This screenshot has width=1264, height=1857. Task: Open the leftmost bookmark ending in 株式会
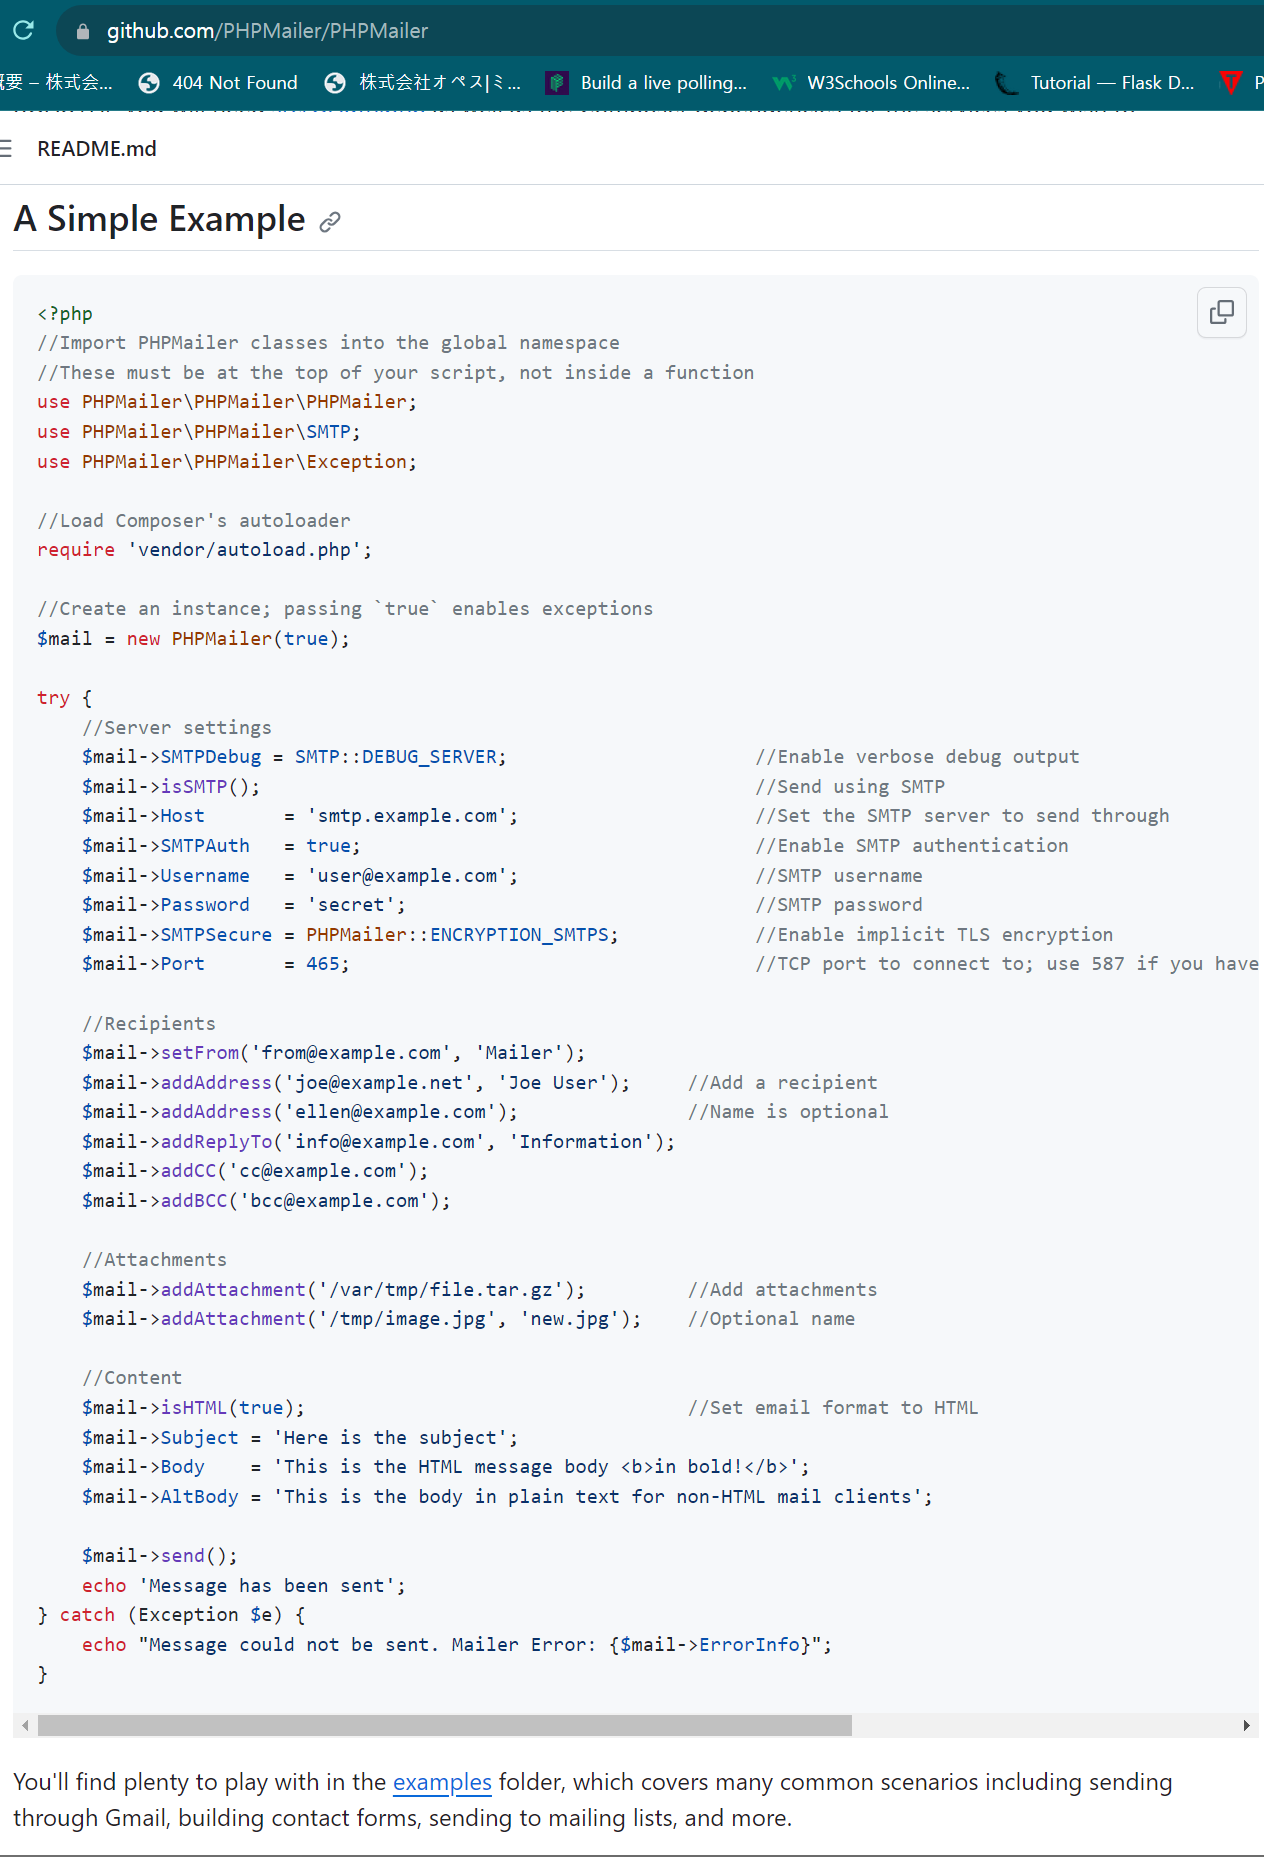(57, 83)
